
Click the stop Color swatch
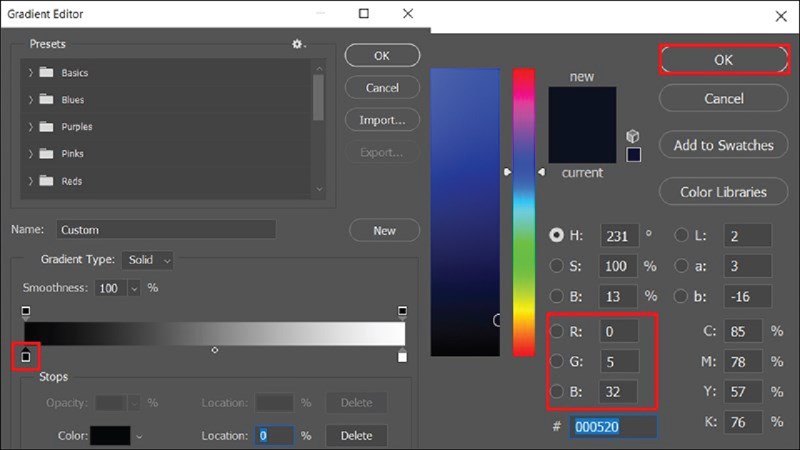coord(110,436)
